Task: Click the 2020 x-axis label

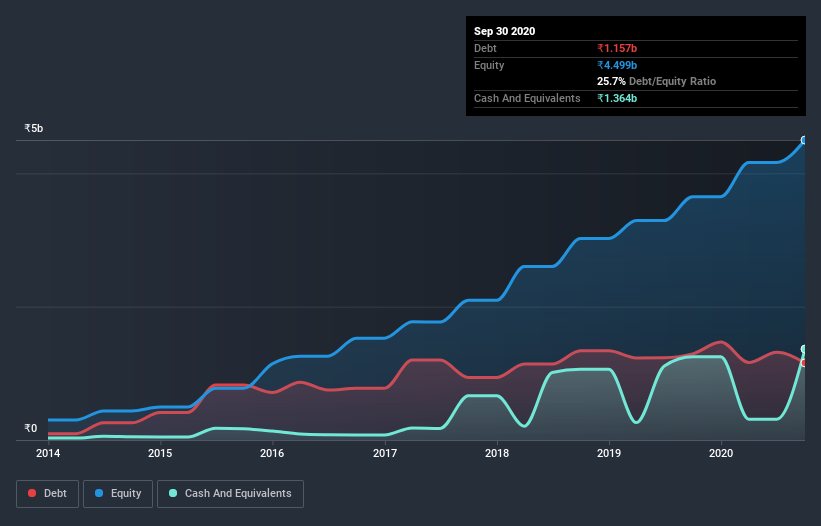Action: tap(721, 453)
